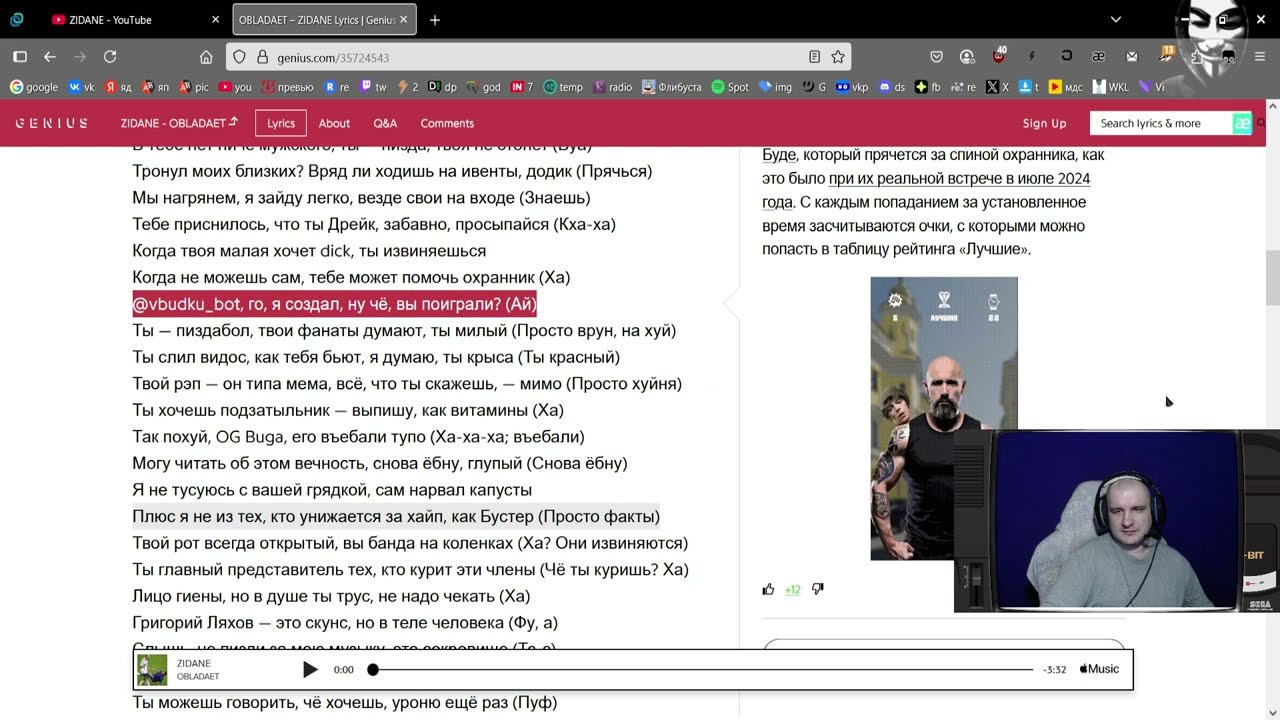
Task: Click the page vertical scrollbar thumb
Action: [x=1272, y=278]
